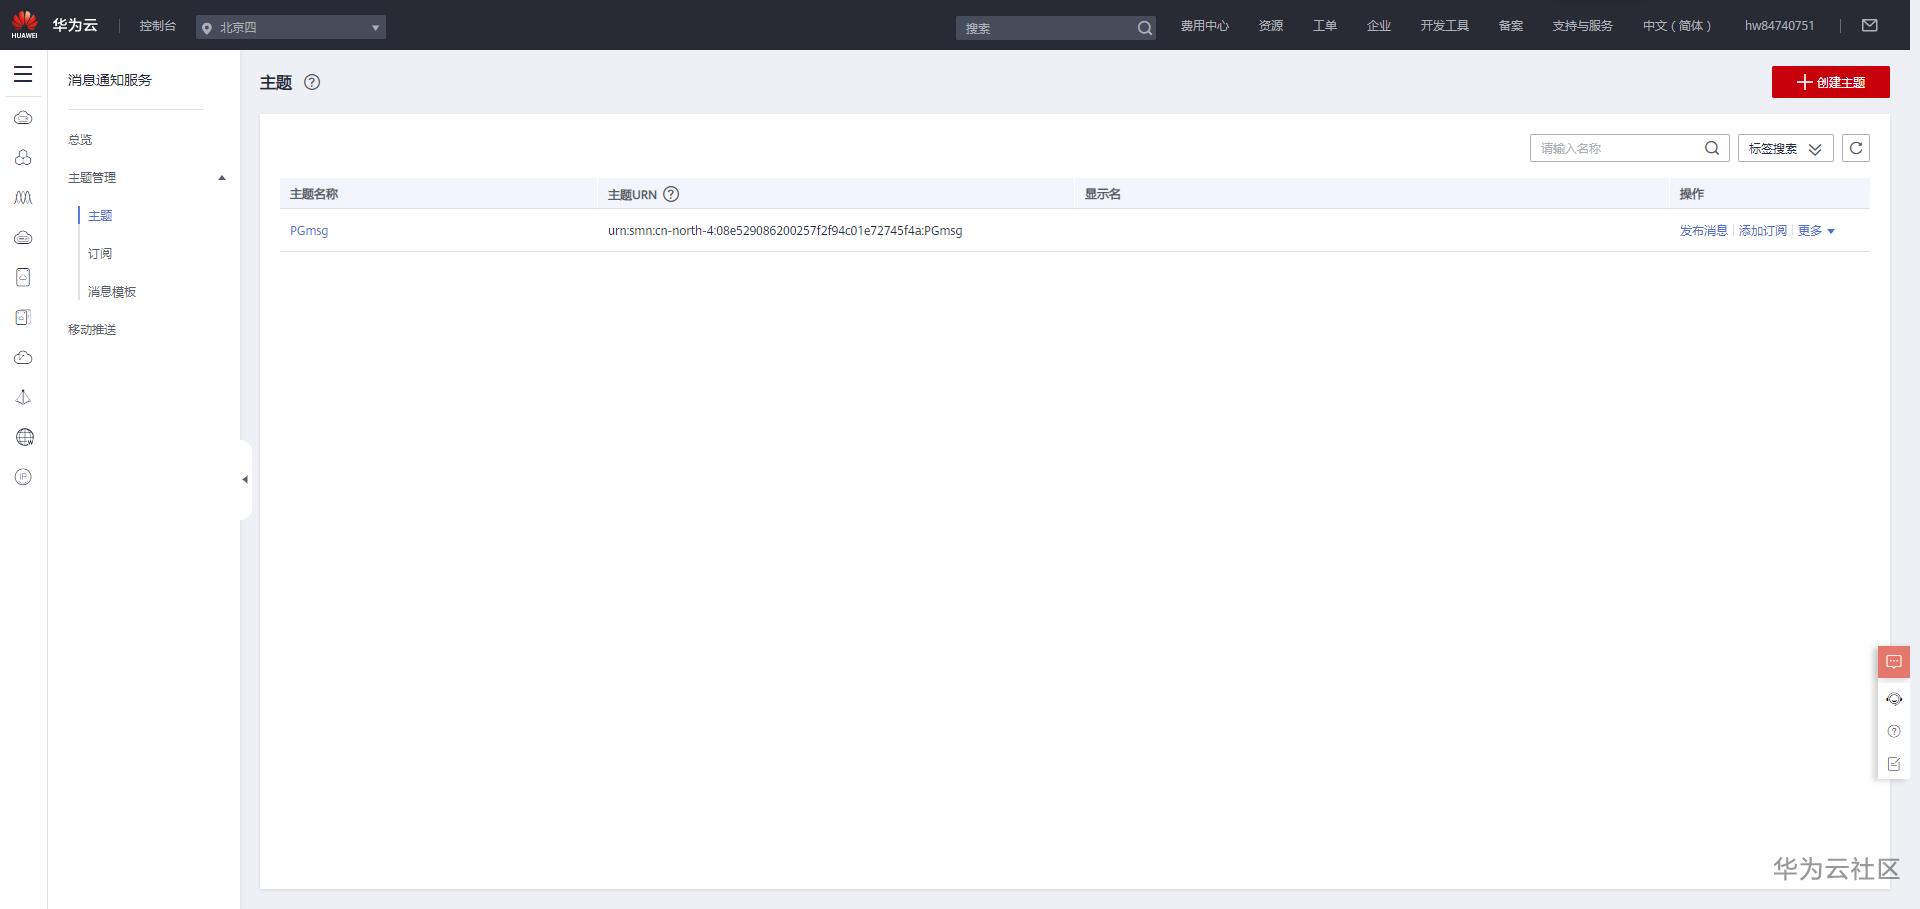Open the cloud monitoring gauge icon in sidebar

click(x=23, y=358)
